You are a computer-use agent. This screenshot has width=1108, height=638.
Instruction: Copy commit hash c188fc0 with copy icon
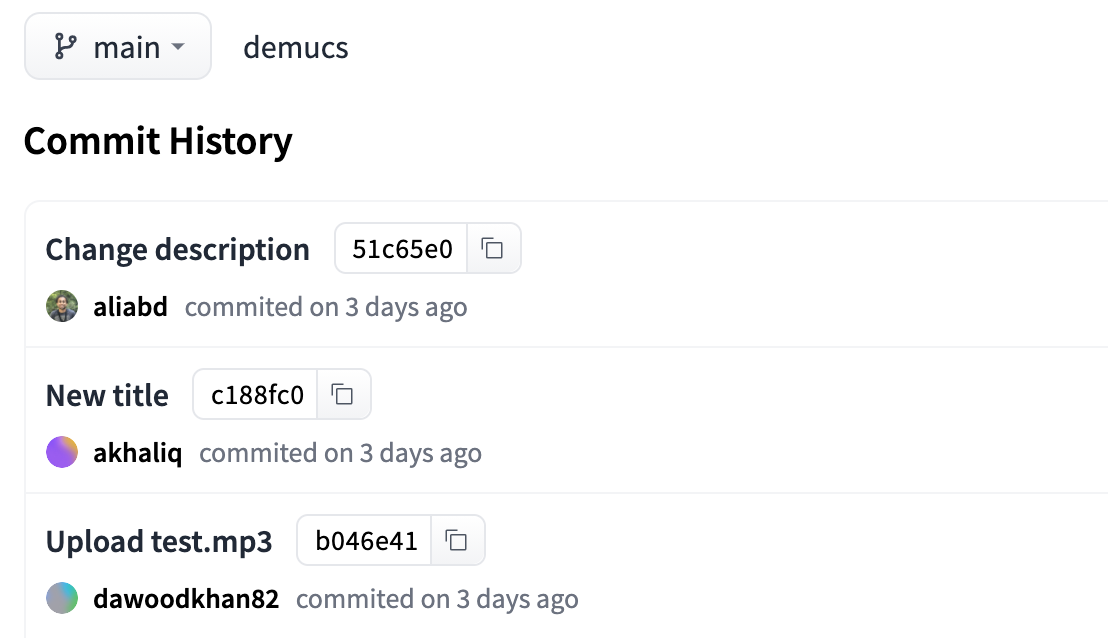343,394
